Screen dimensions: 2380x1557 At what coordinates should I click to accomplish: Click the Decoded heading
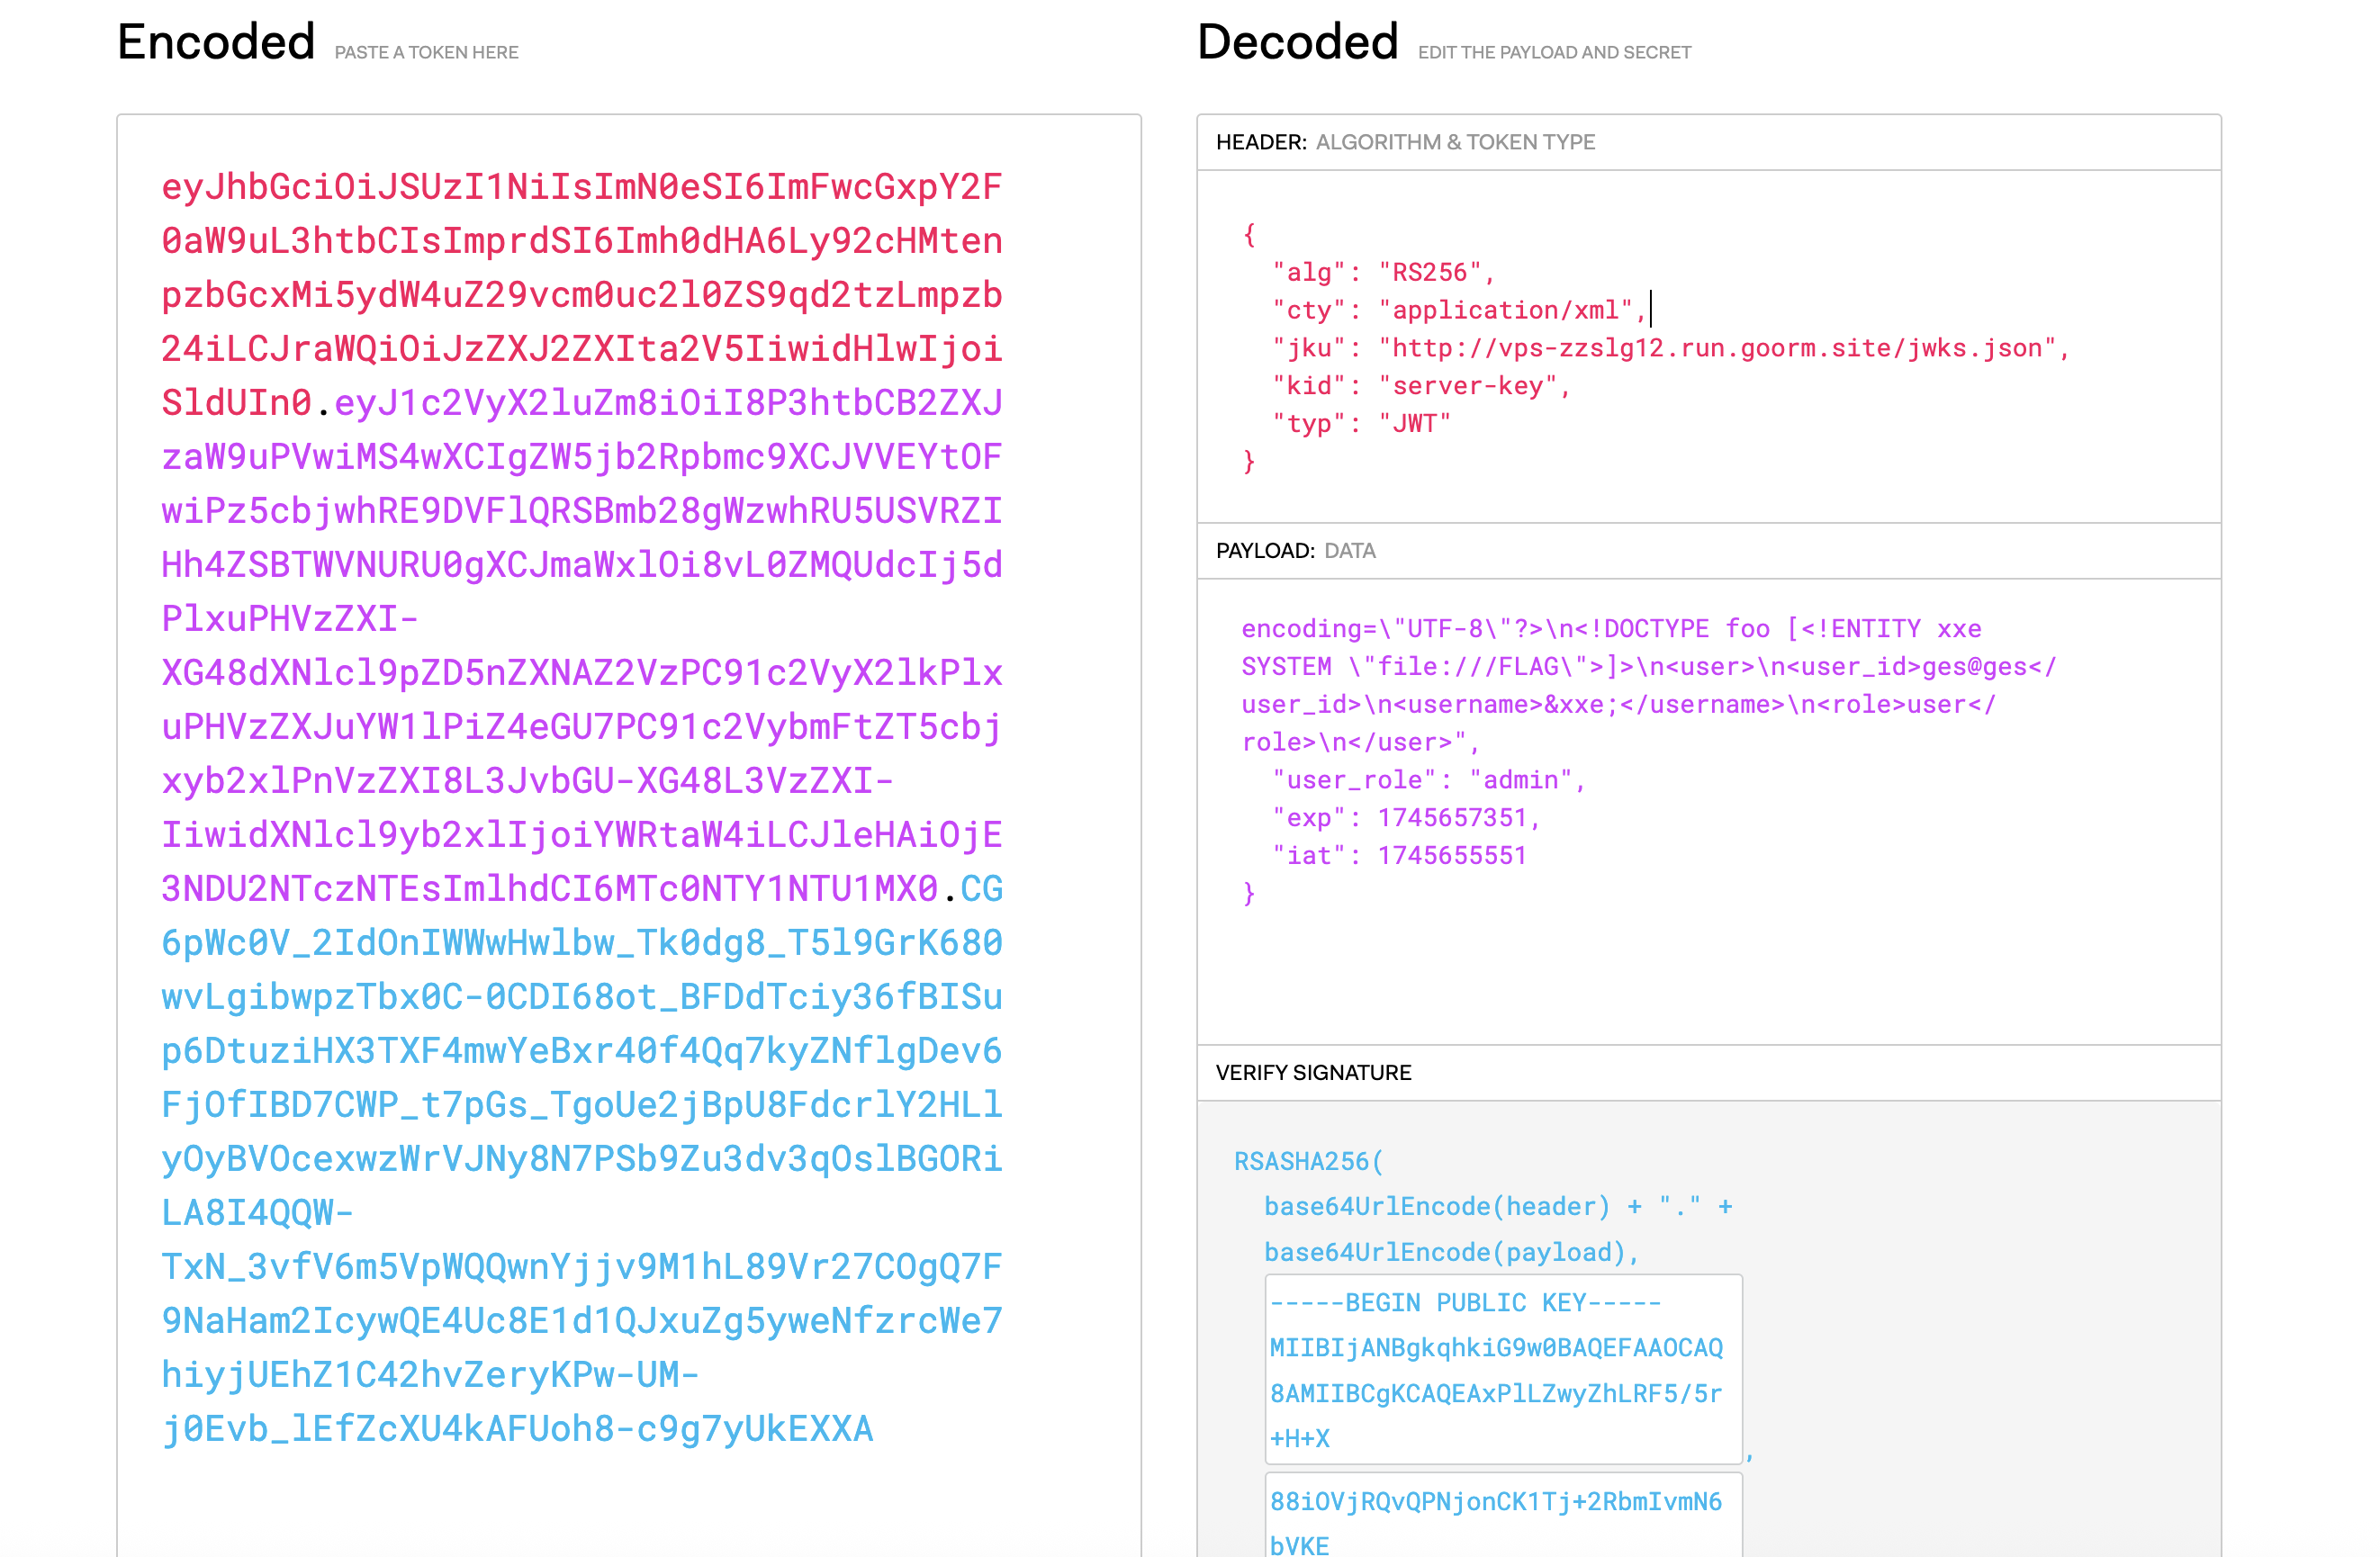click(1297, 42)
